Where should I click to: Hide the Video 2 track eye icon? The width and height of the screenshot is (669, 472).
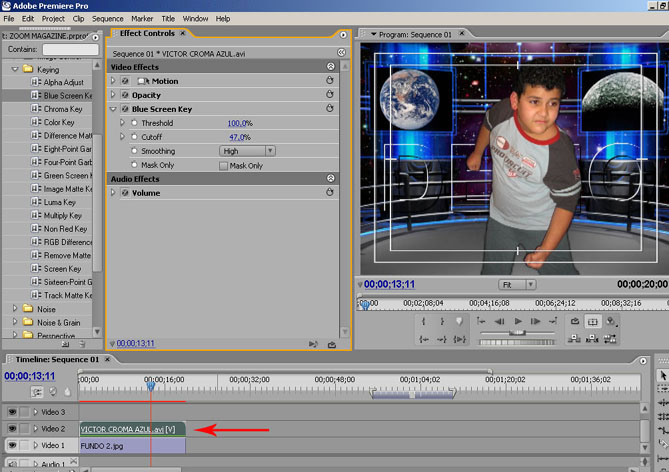click(12, 428)
